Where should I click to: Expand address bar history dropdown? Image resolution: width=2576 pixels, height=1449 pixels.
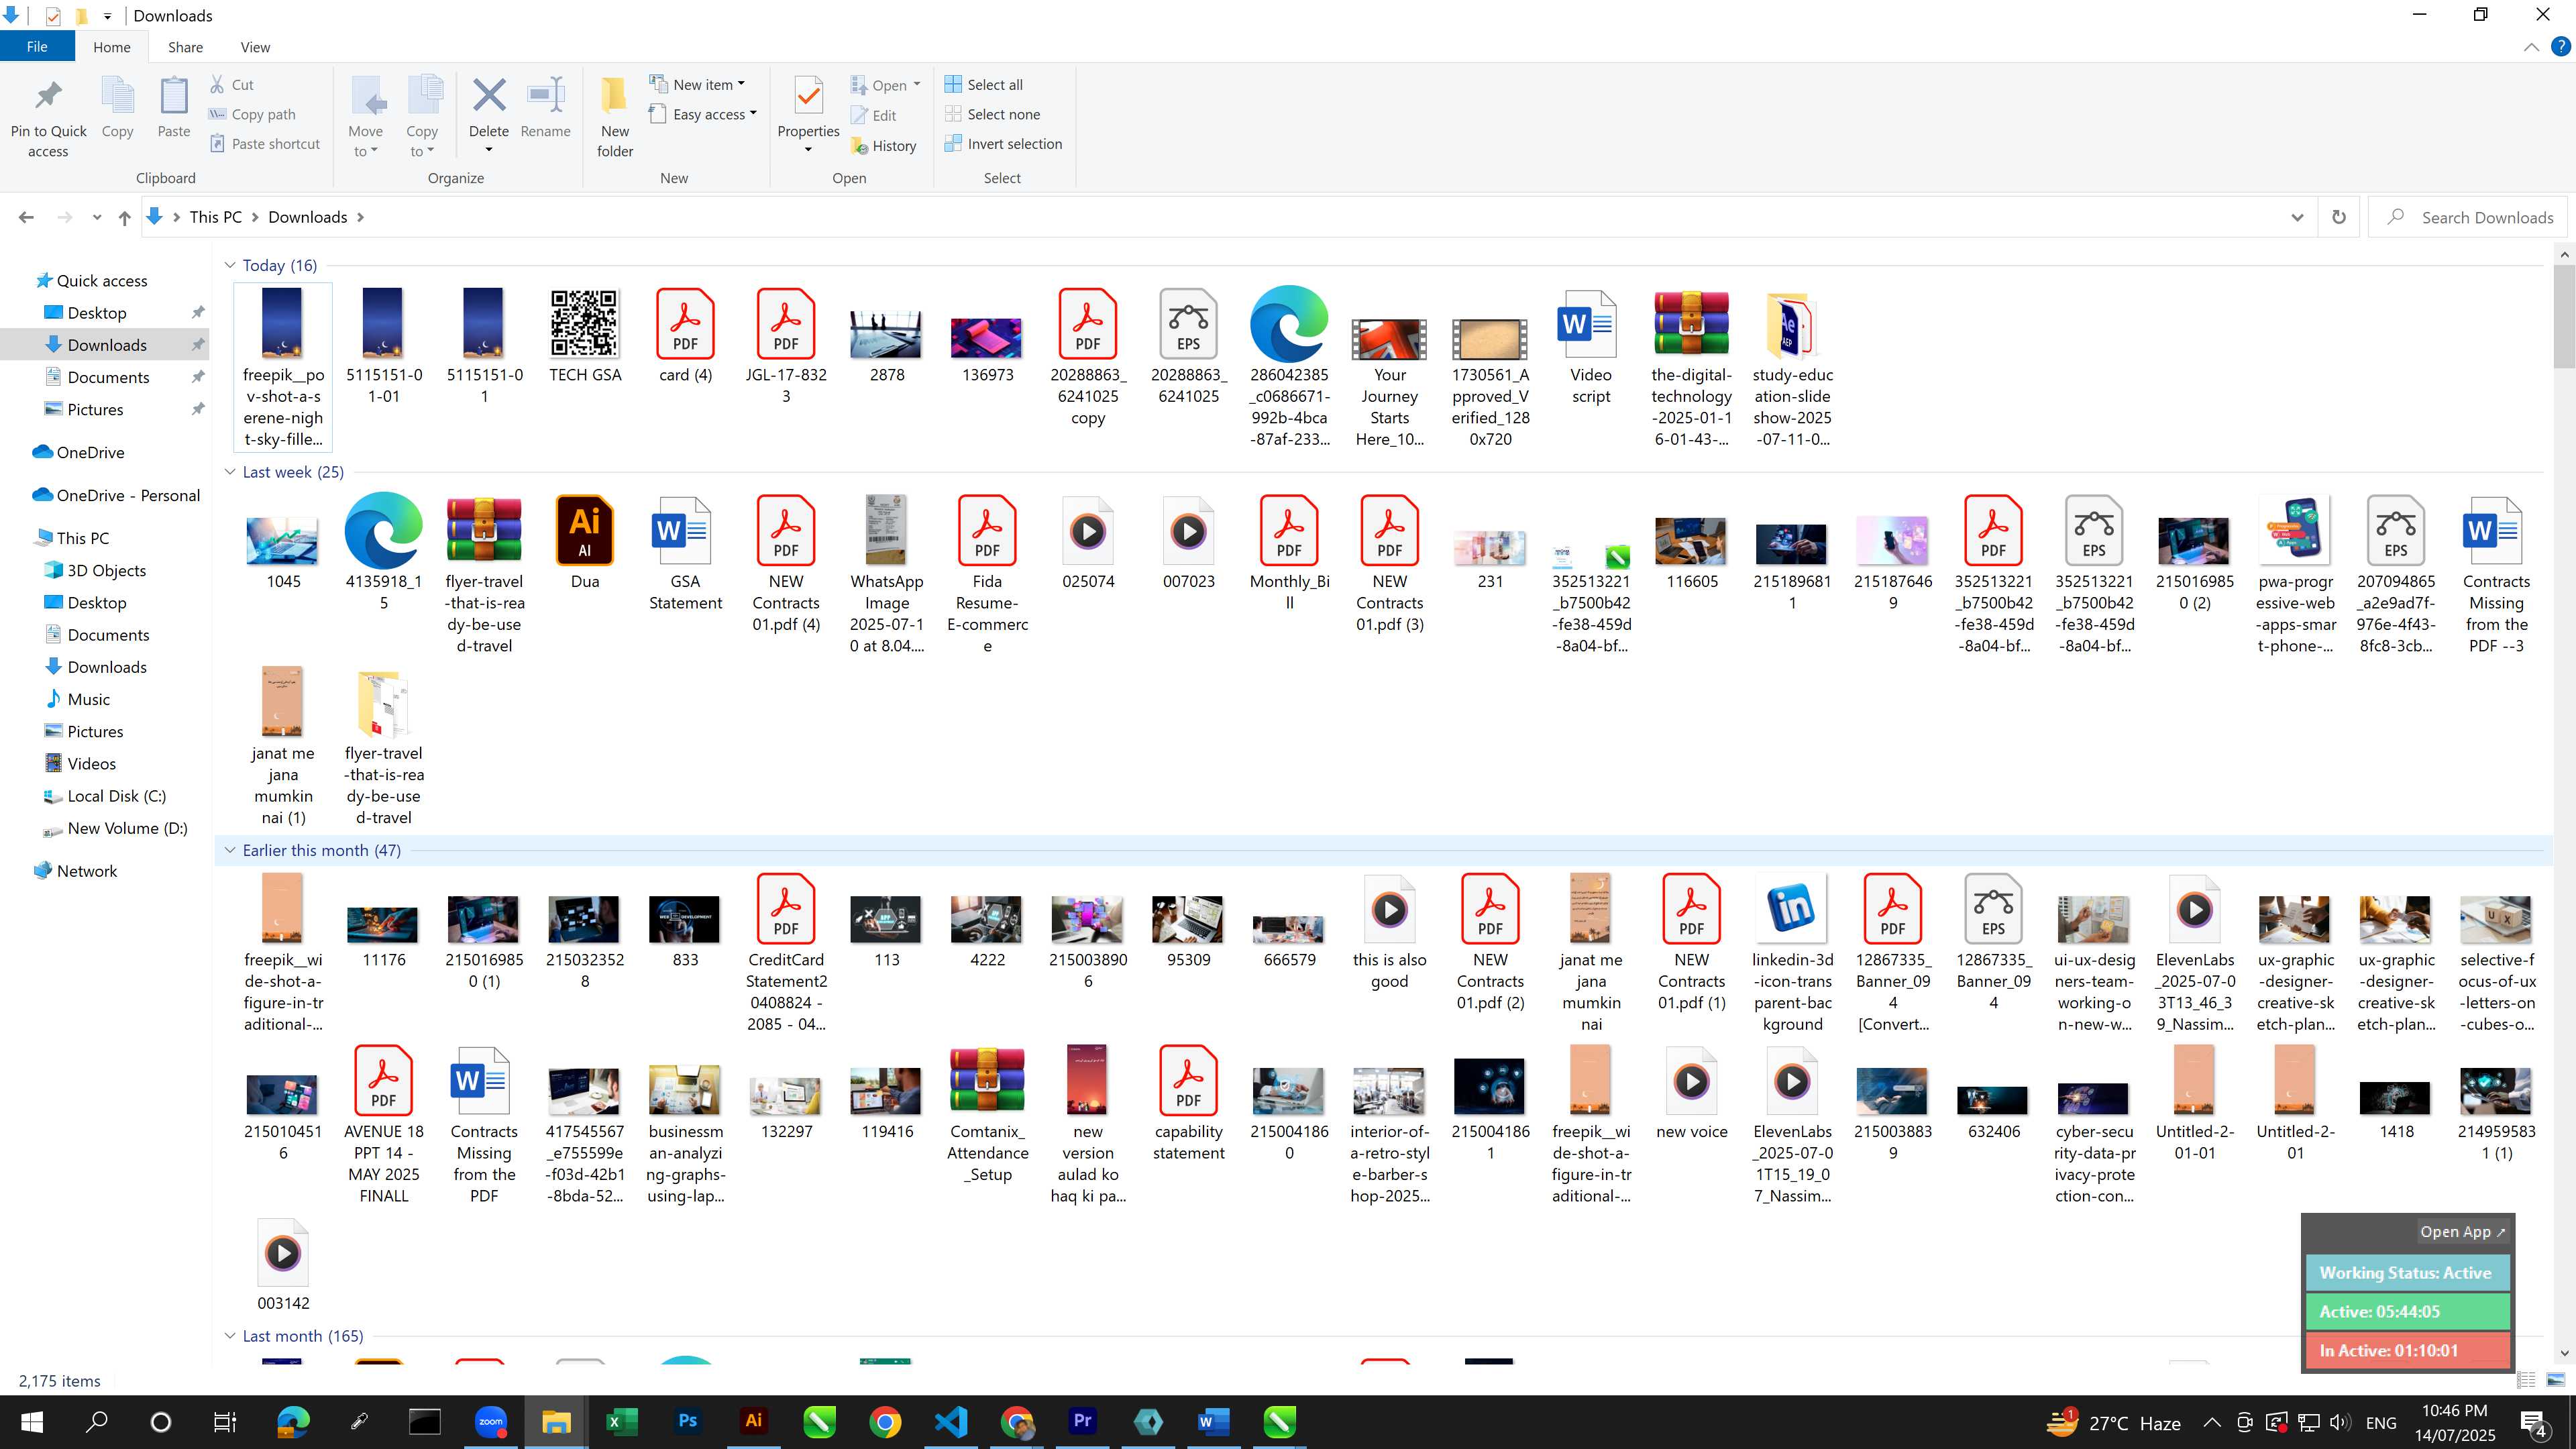[2297, 217]
